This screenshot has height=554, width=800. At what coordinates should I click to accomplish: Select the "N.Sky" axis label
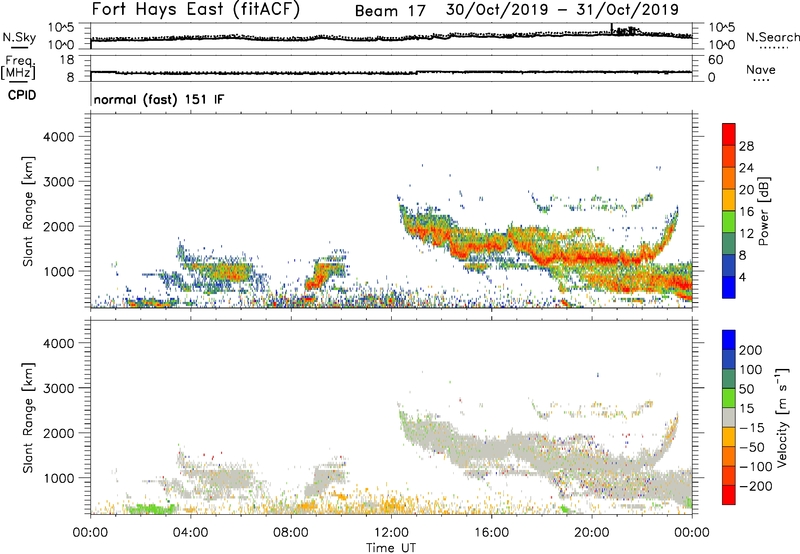click(19, 37)
